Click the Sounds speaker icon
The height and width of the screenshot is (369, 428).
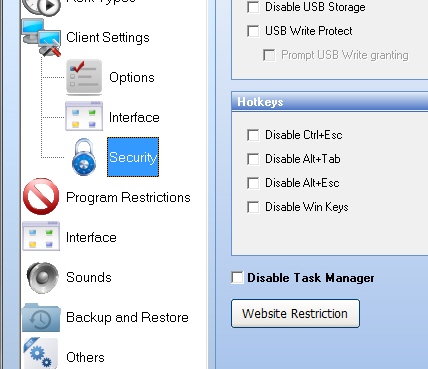(x=42, y=277)
